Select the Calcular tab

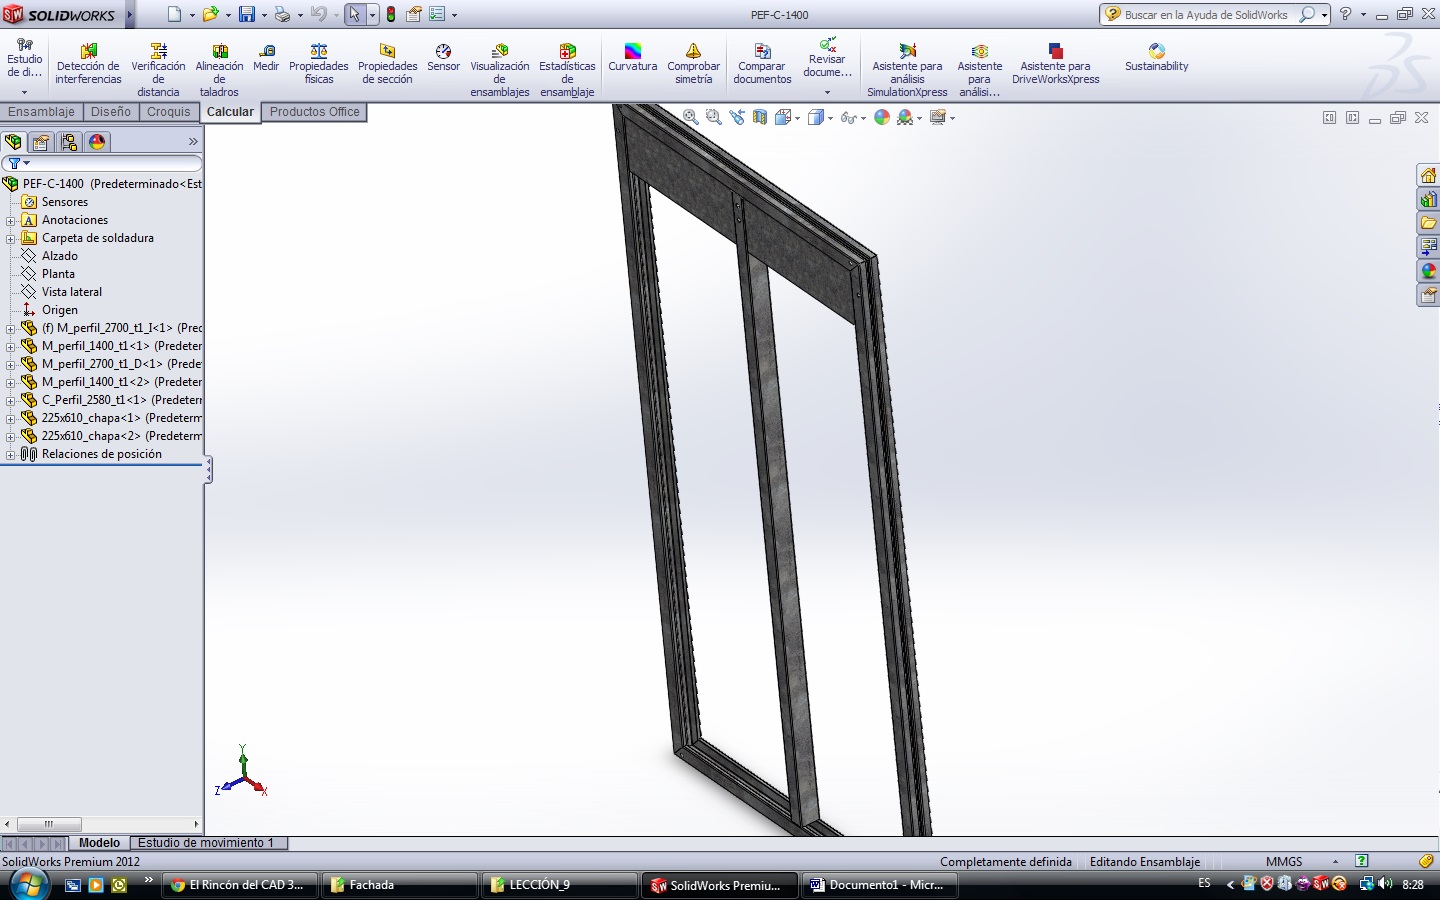230,112
